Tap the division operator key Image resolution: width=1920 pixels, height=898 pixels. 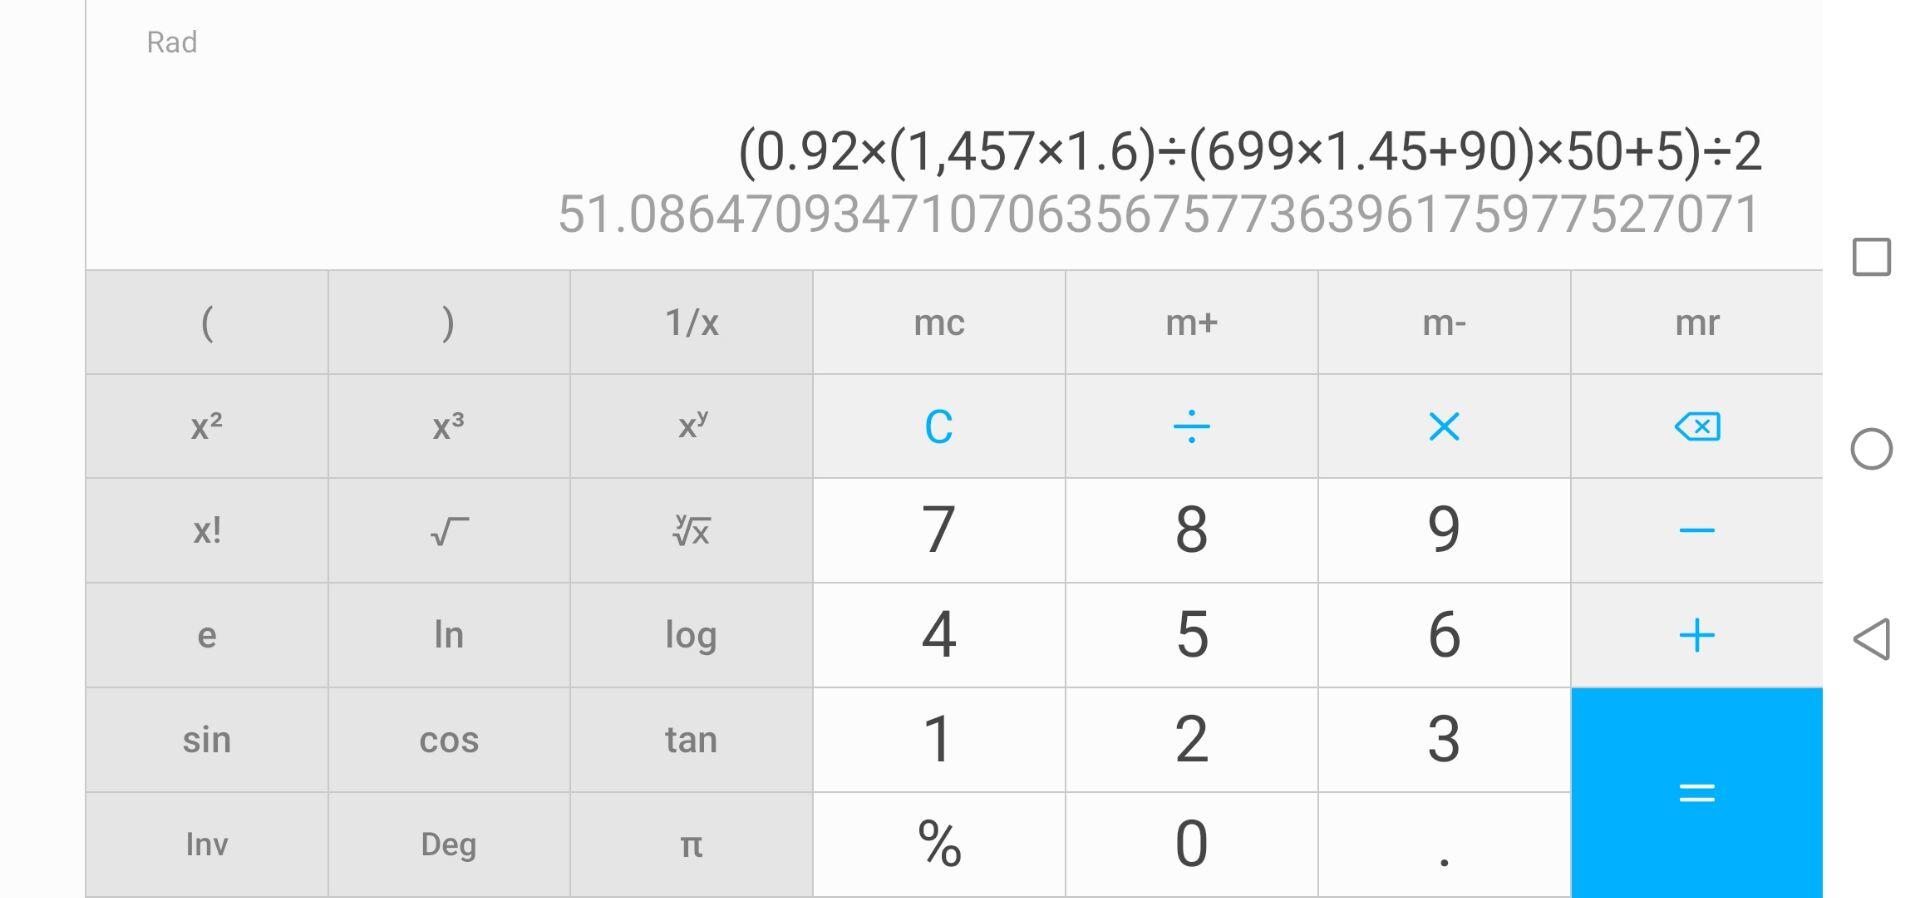1191,427
